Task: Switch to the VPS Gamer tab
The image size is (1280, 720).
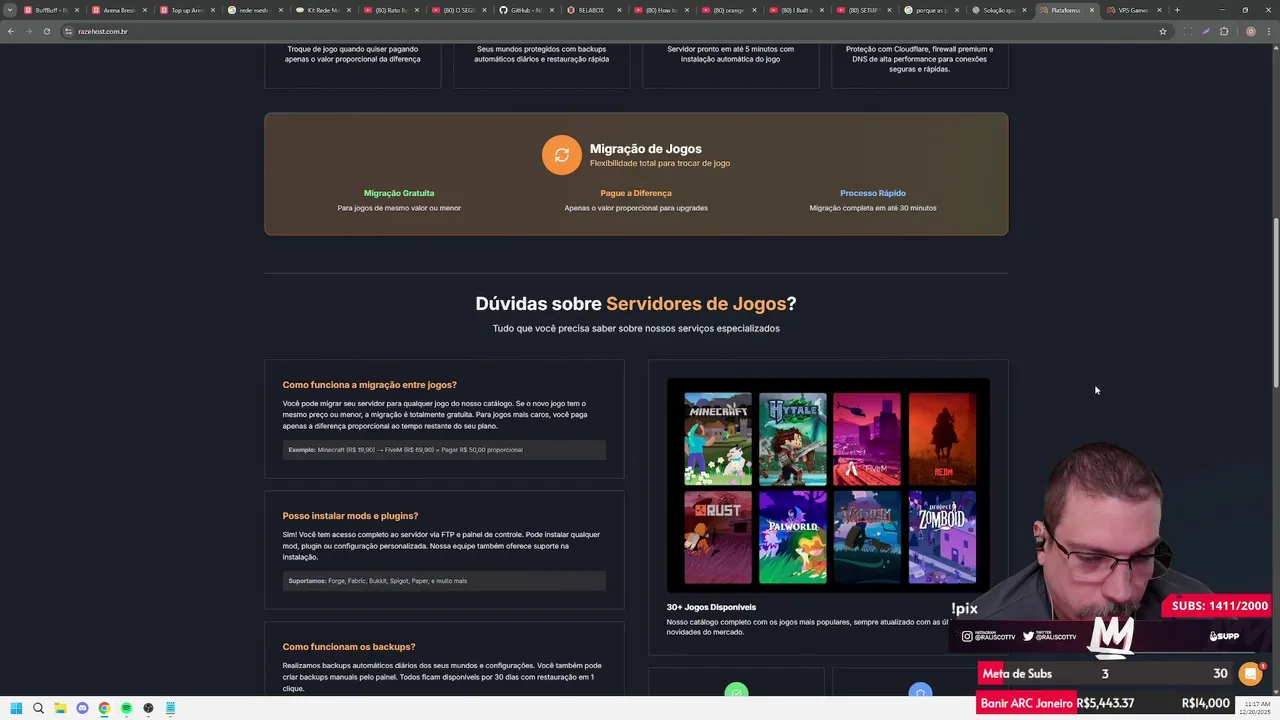Action: pos(1127,10)
